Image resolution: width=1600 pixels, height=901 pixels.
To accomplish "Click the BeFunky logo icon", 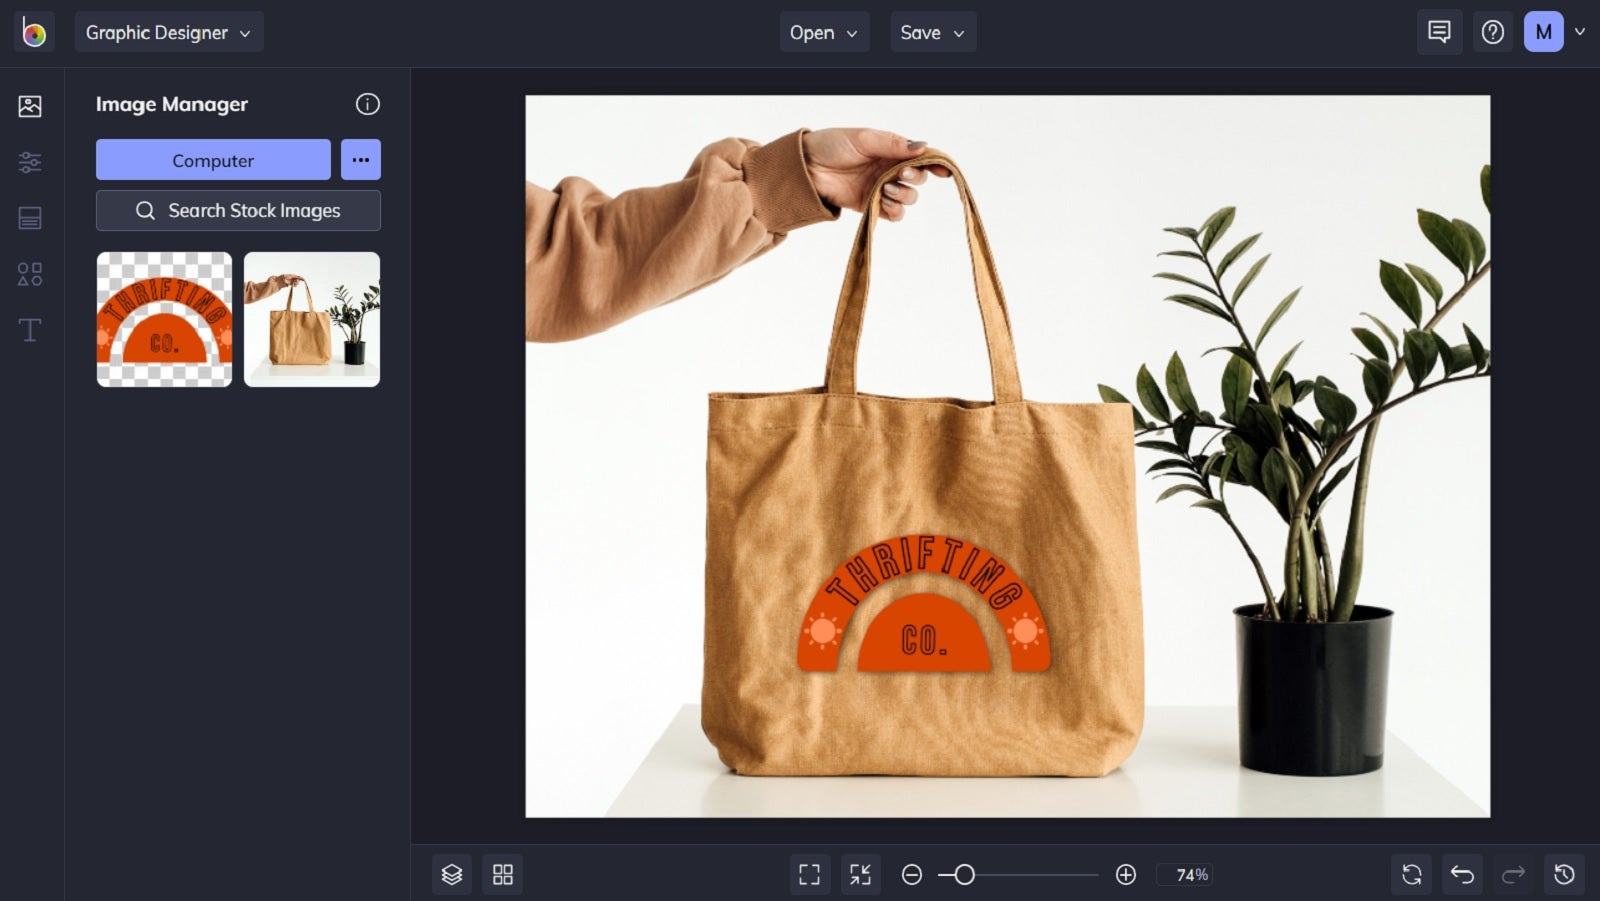I will [33, 32].
